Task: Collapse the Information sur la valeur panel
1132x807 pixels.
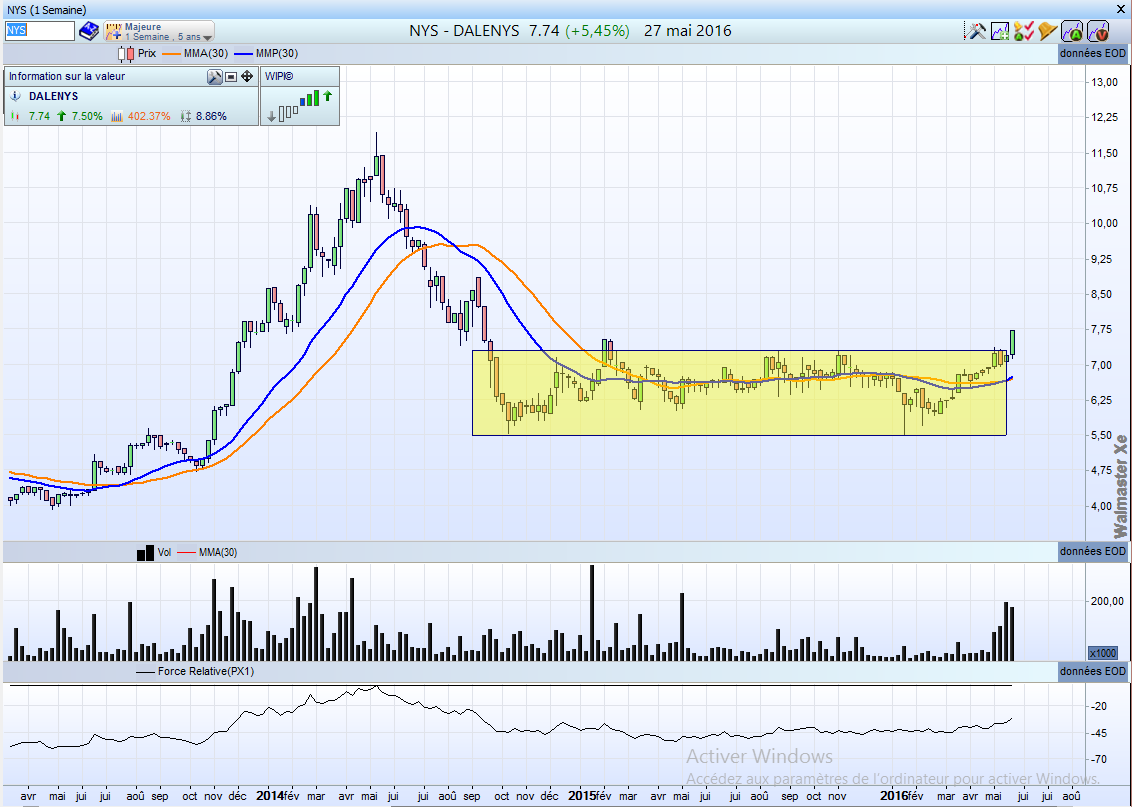Action: 230,76
